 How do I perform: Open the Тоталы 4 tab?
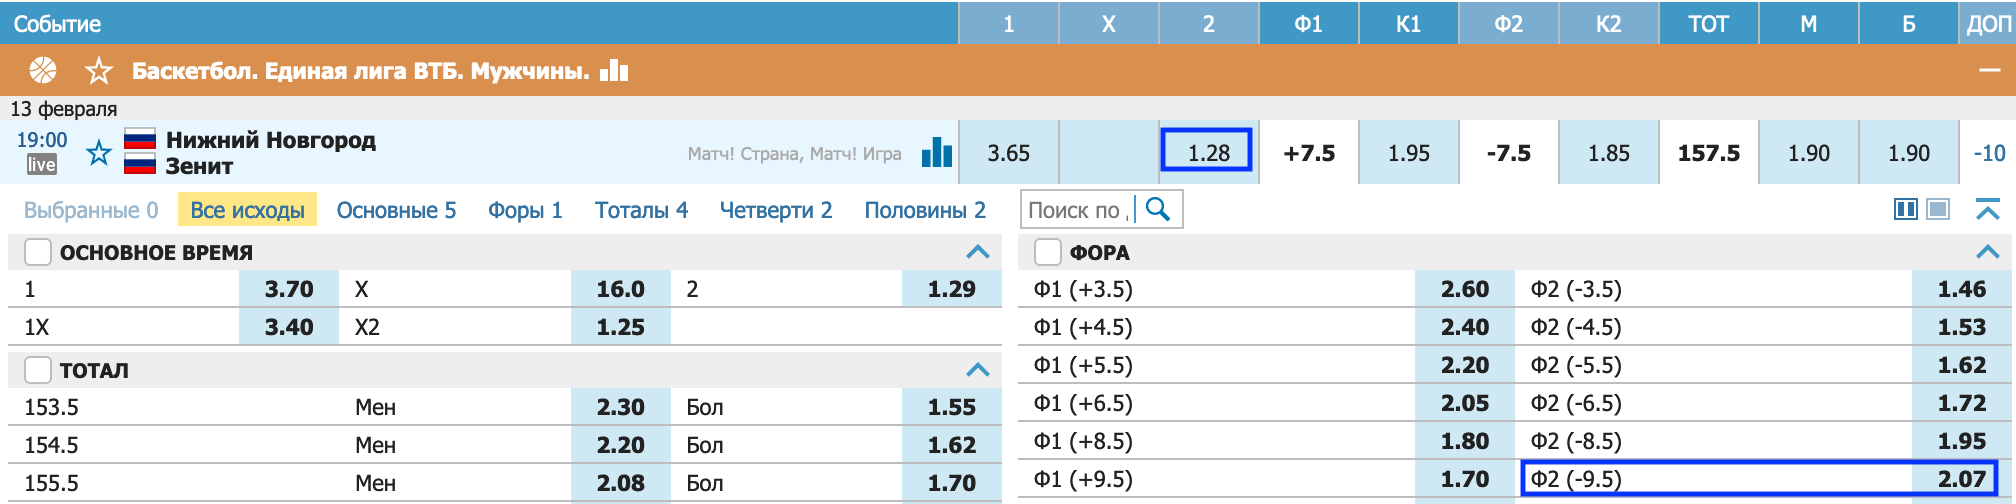tap(641, 210)
